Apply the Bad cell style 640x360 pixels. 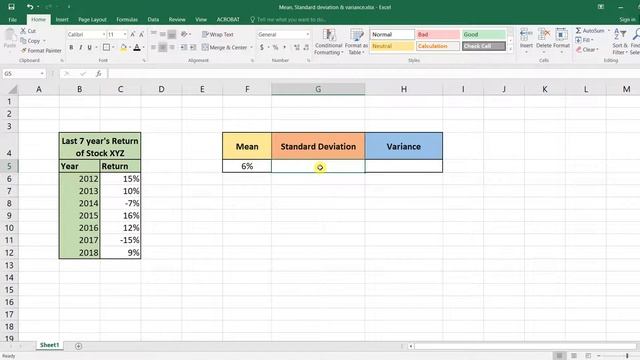click(x=438, y=35)
